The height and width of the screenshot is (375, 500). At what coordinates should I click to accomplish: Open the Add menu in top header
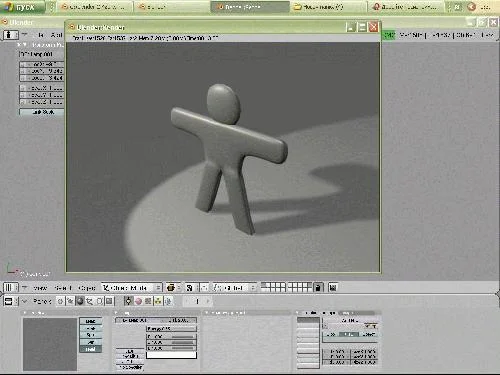(56, 35)
